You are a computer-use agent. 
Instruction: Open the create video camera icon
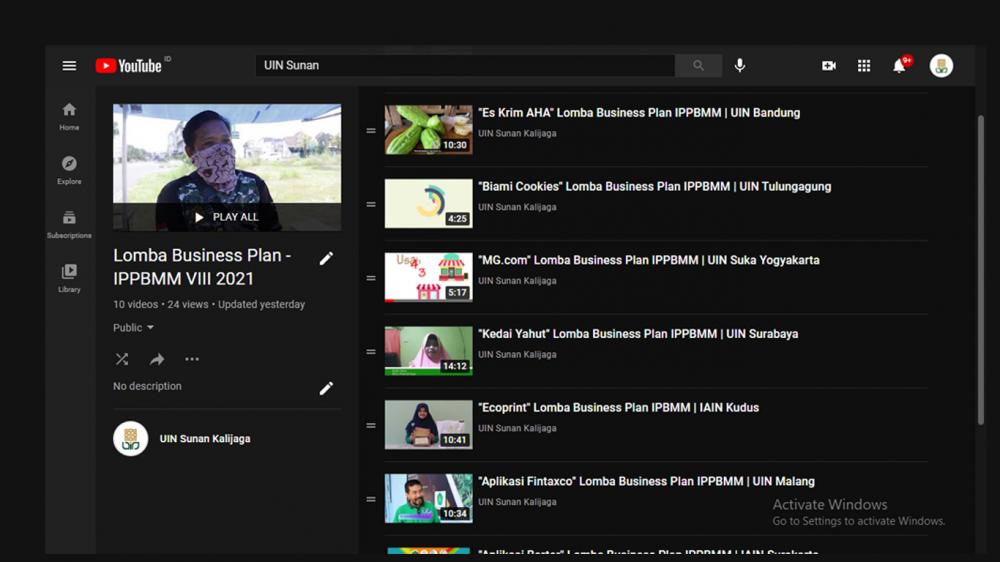pos(829,66)
